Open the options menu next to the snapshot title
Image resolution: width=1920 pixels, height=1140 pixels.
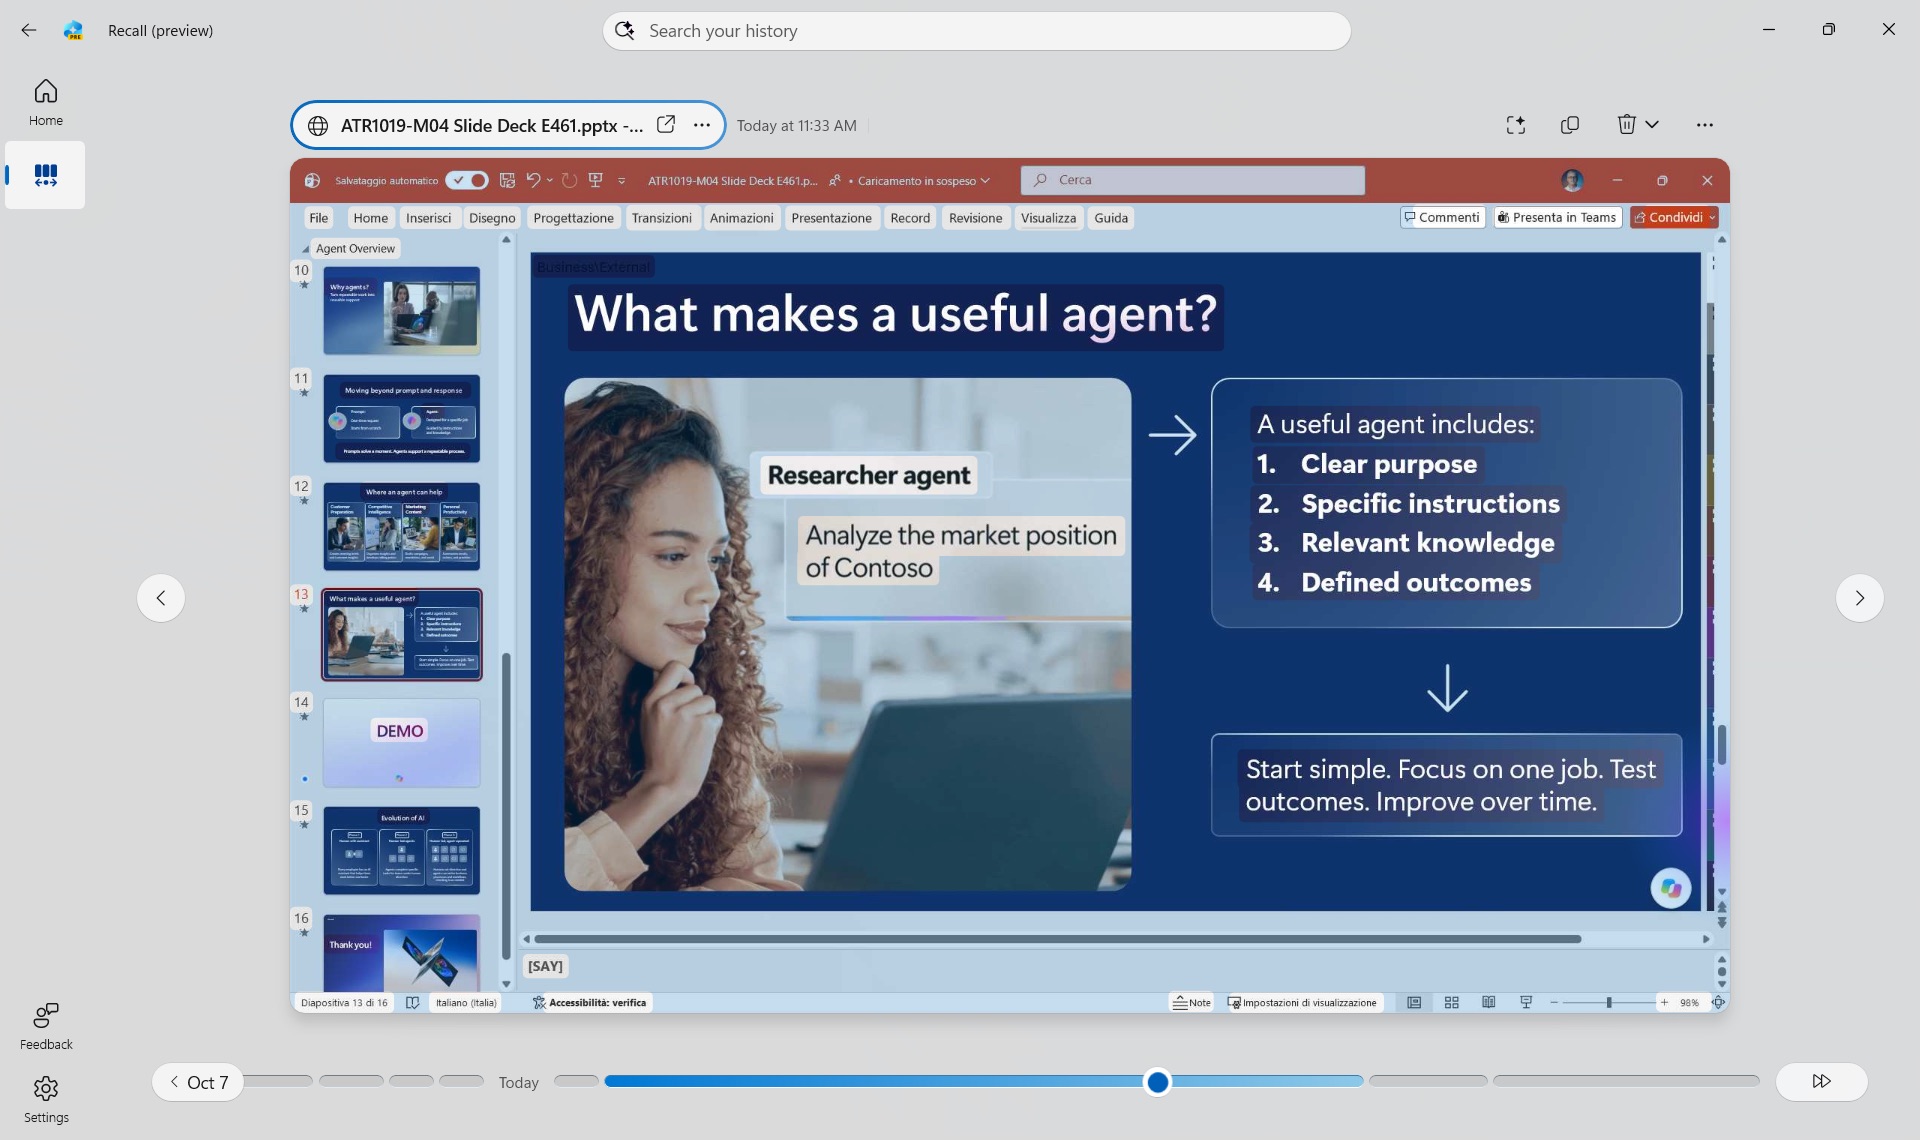[x=702, y=125]
